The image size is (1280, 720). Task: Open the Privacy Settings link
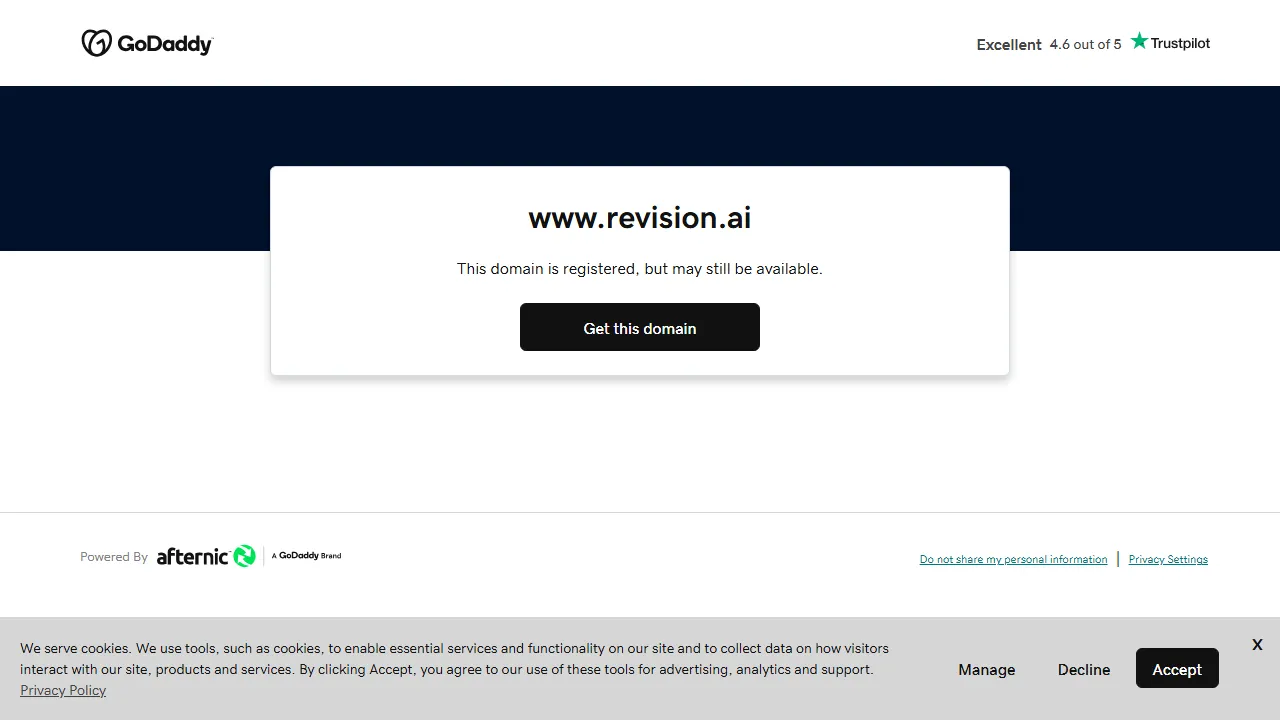pyautogui.click(x=1167, y=559)
